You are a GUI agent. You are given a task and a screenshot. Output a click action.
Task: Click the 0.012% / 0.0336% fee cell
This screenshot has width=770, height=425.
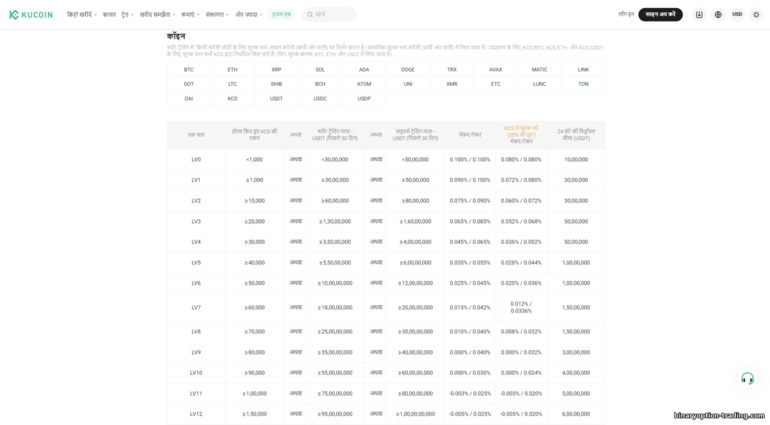click(521, 308)
